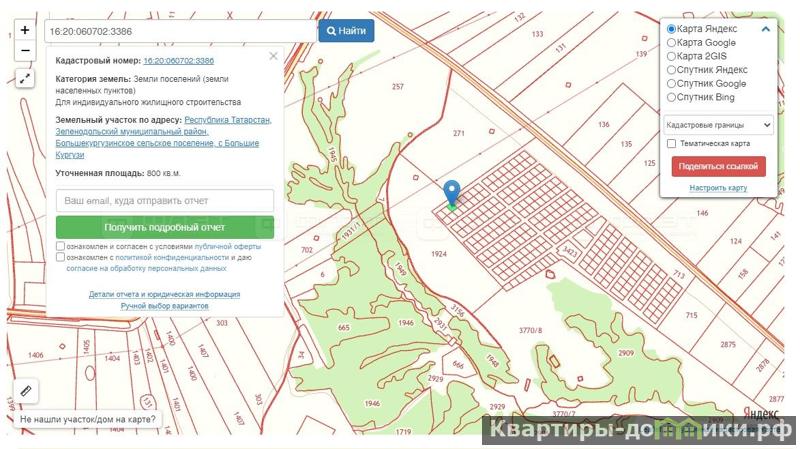Viewport: 800px width, 449px height.
Task: Open Настроить карту link
Action: [x=718, y=188]
